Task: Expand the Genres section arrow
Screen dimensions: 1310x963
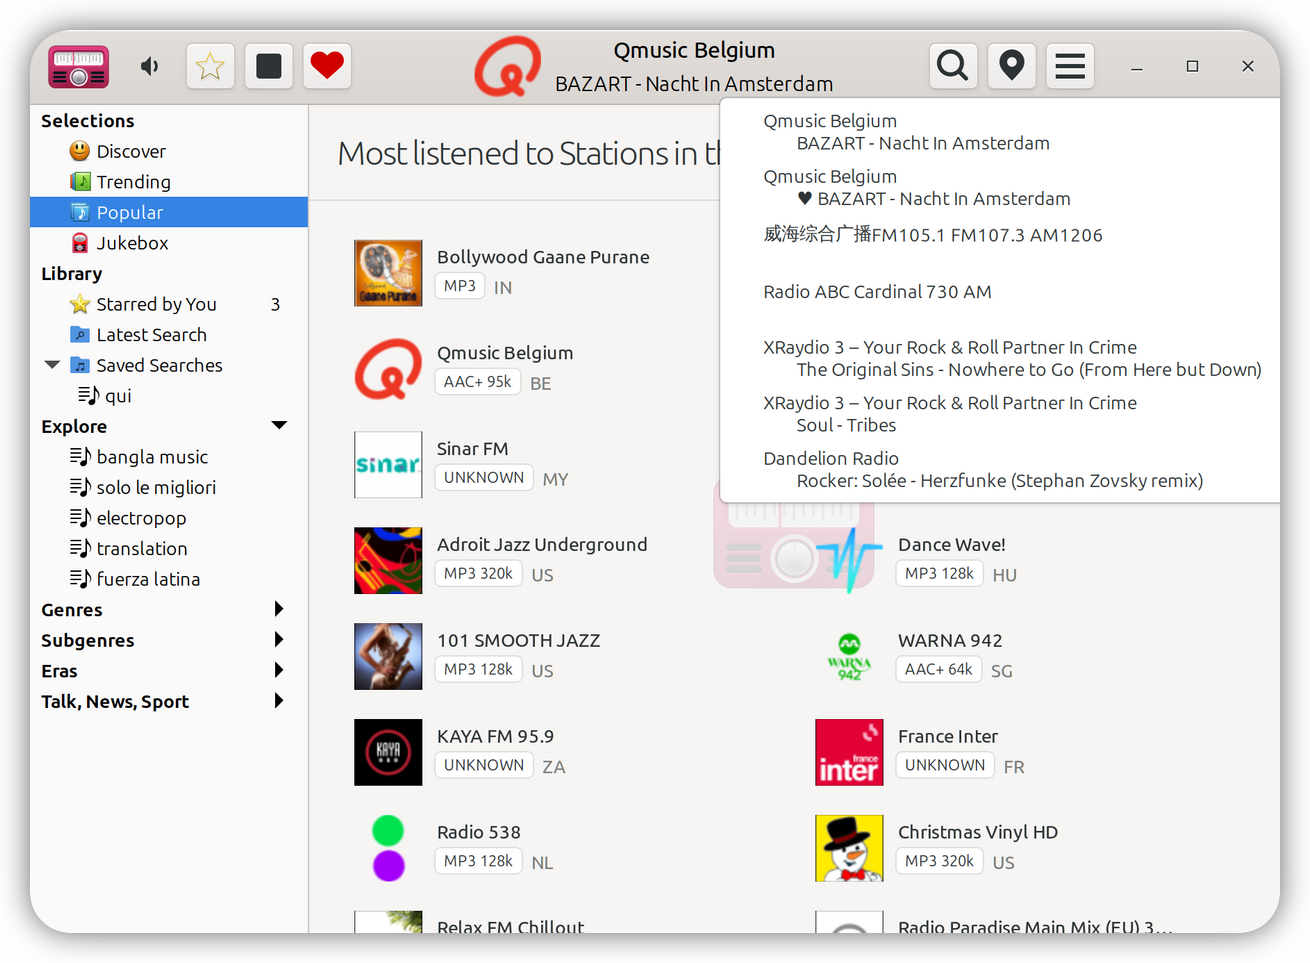Action: [x=279, y=609]
